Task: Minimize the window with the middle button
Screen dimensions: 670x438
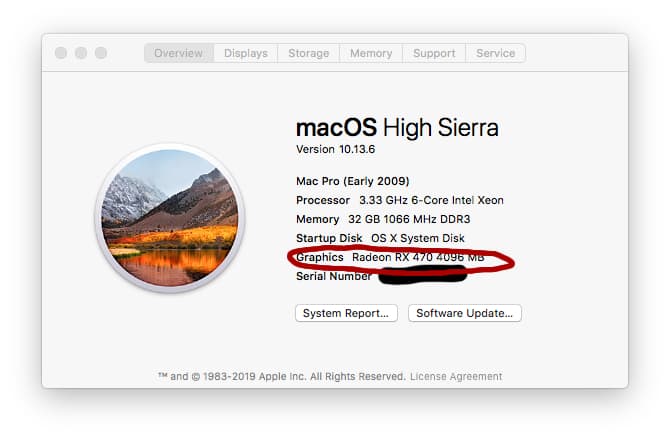Action: click(81, 53)
